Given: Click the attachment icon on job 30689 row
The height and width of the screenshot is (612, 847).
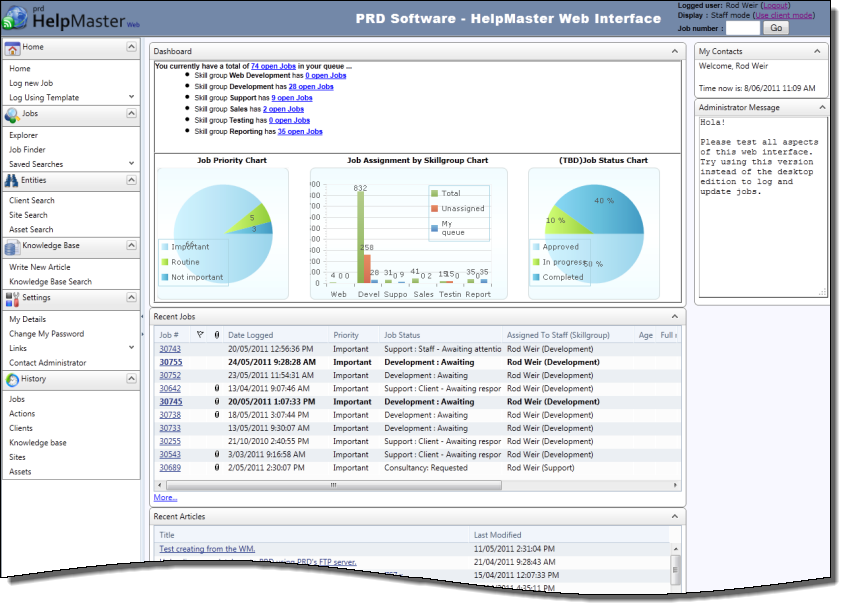Looking at the screenshot, I should 217,468.
